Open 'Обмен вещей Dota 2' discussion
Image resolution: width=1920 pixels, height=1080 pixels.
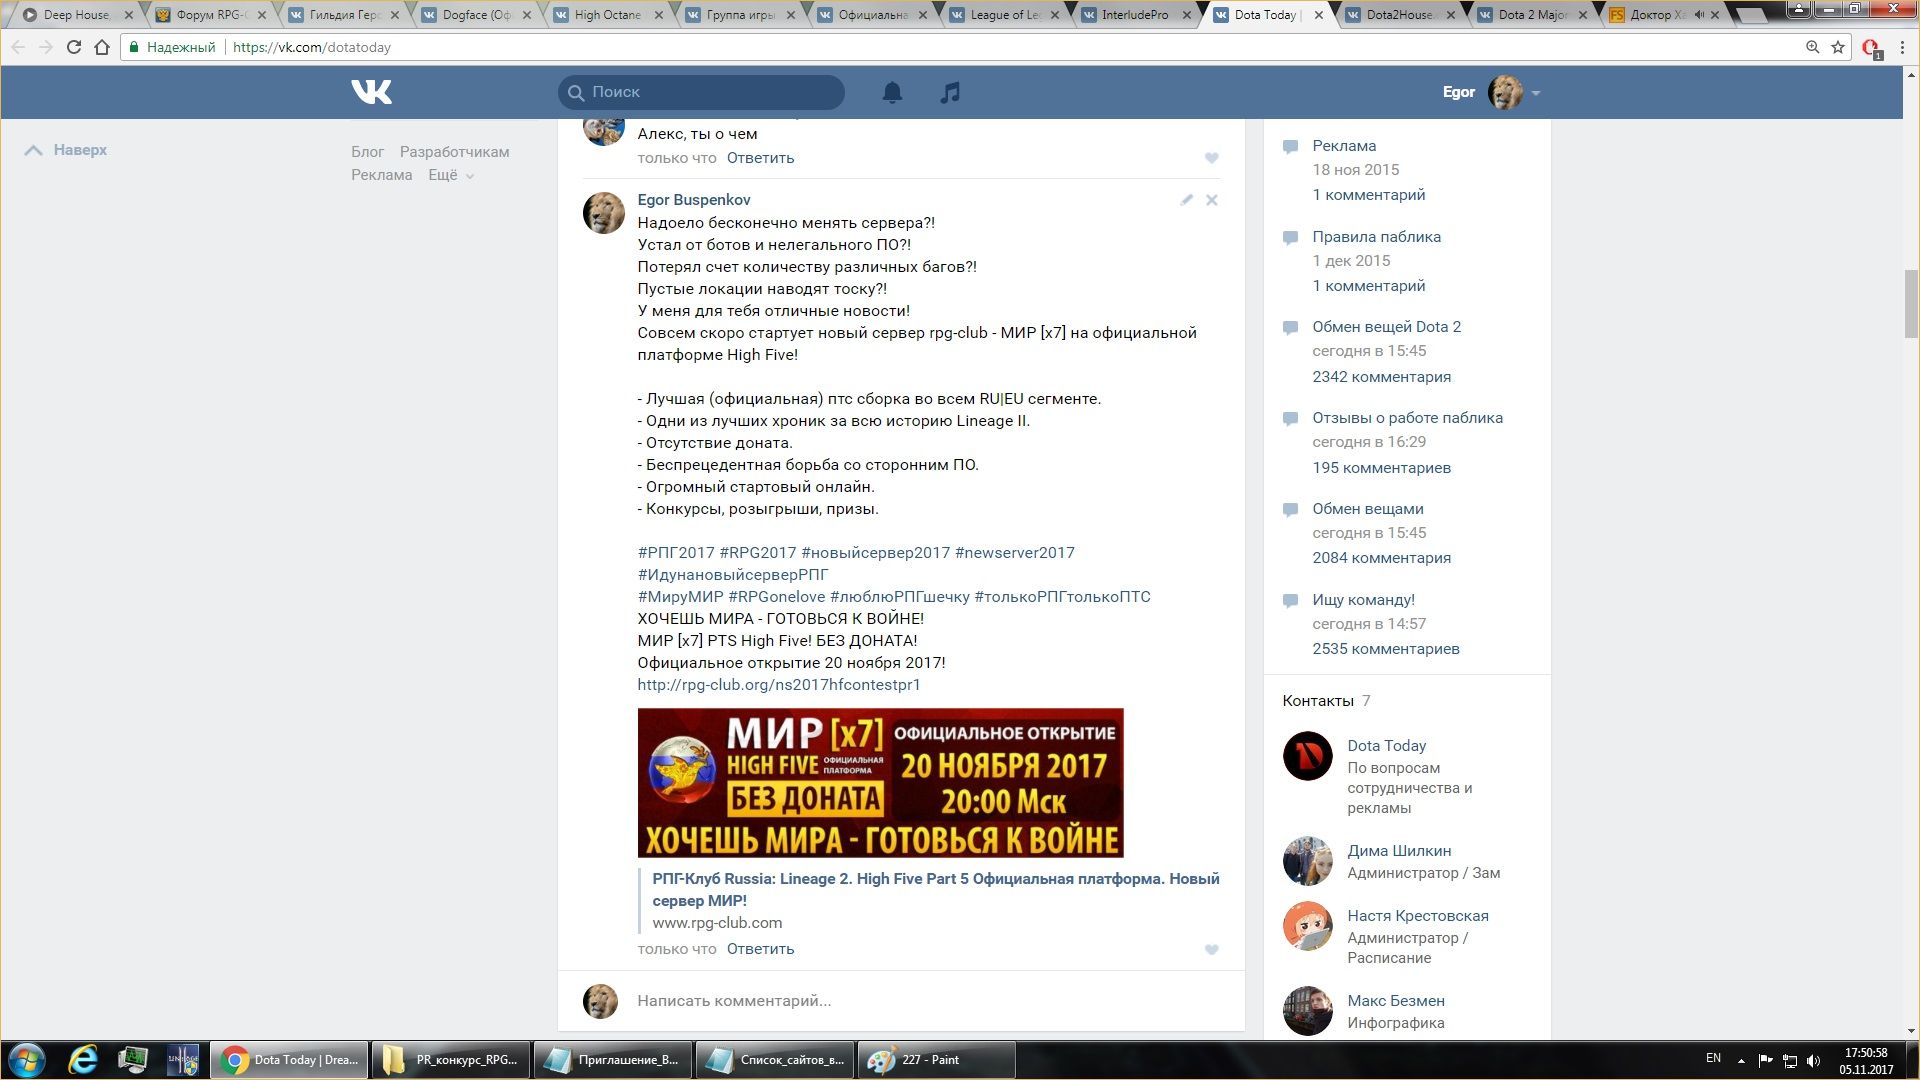(x=1386, y=327)
